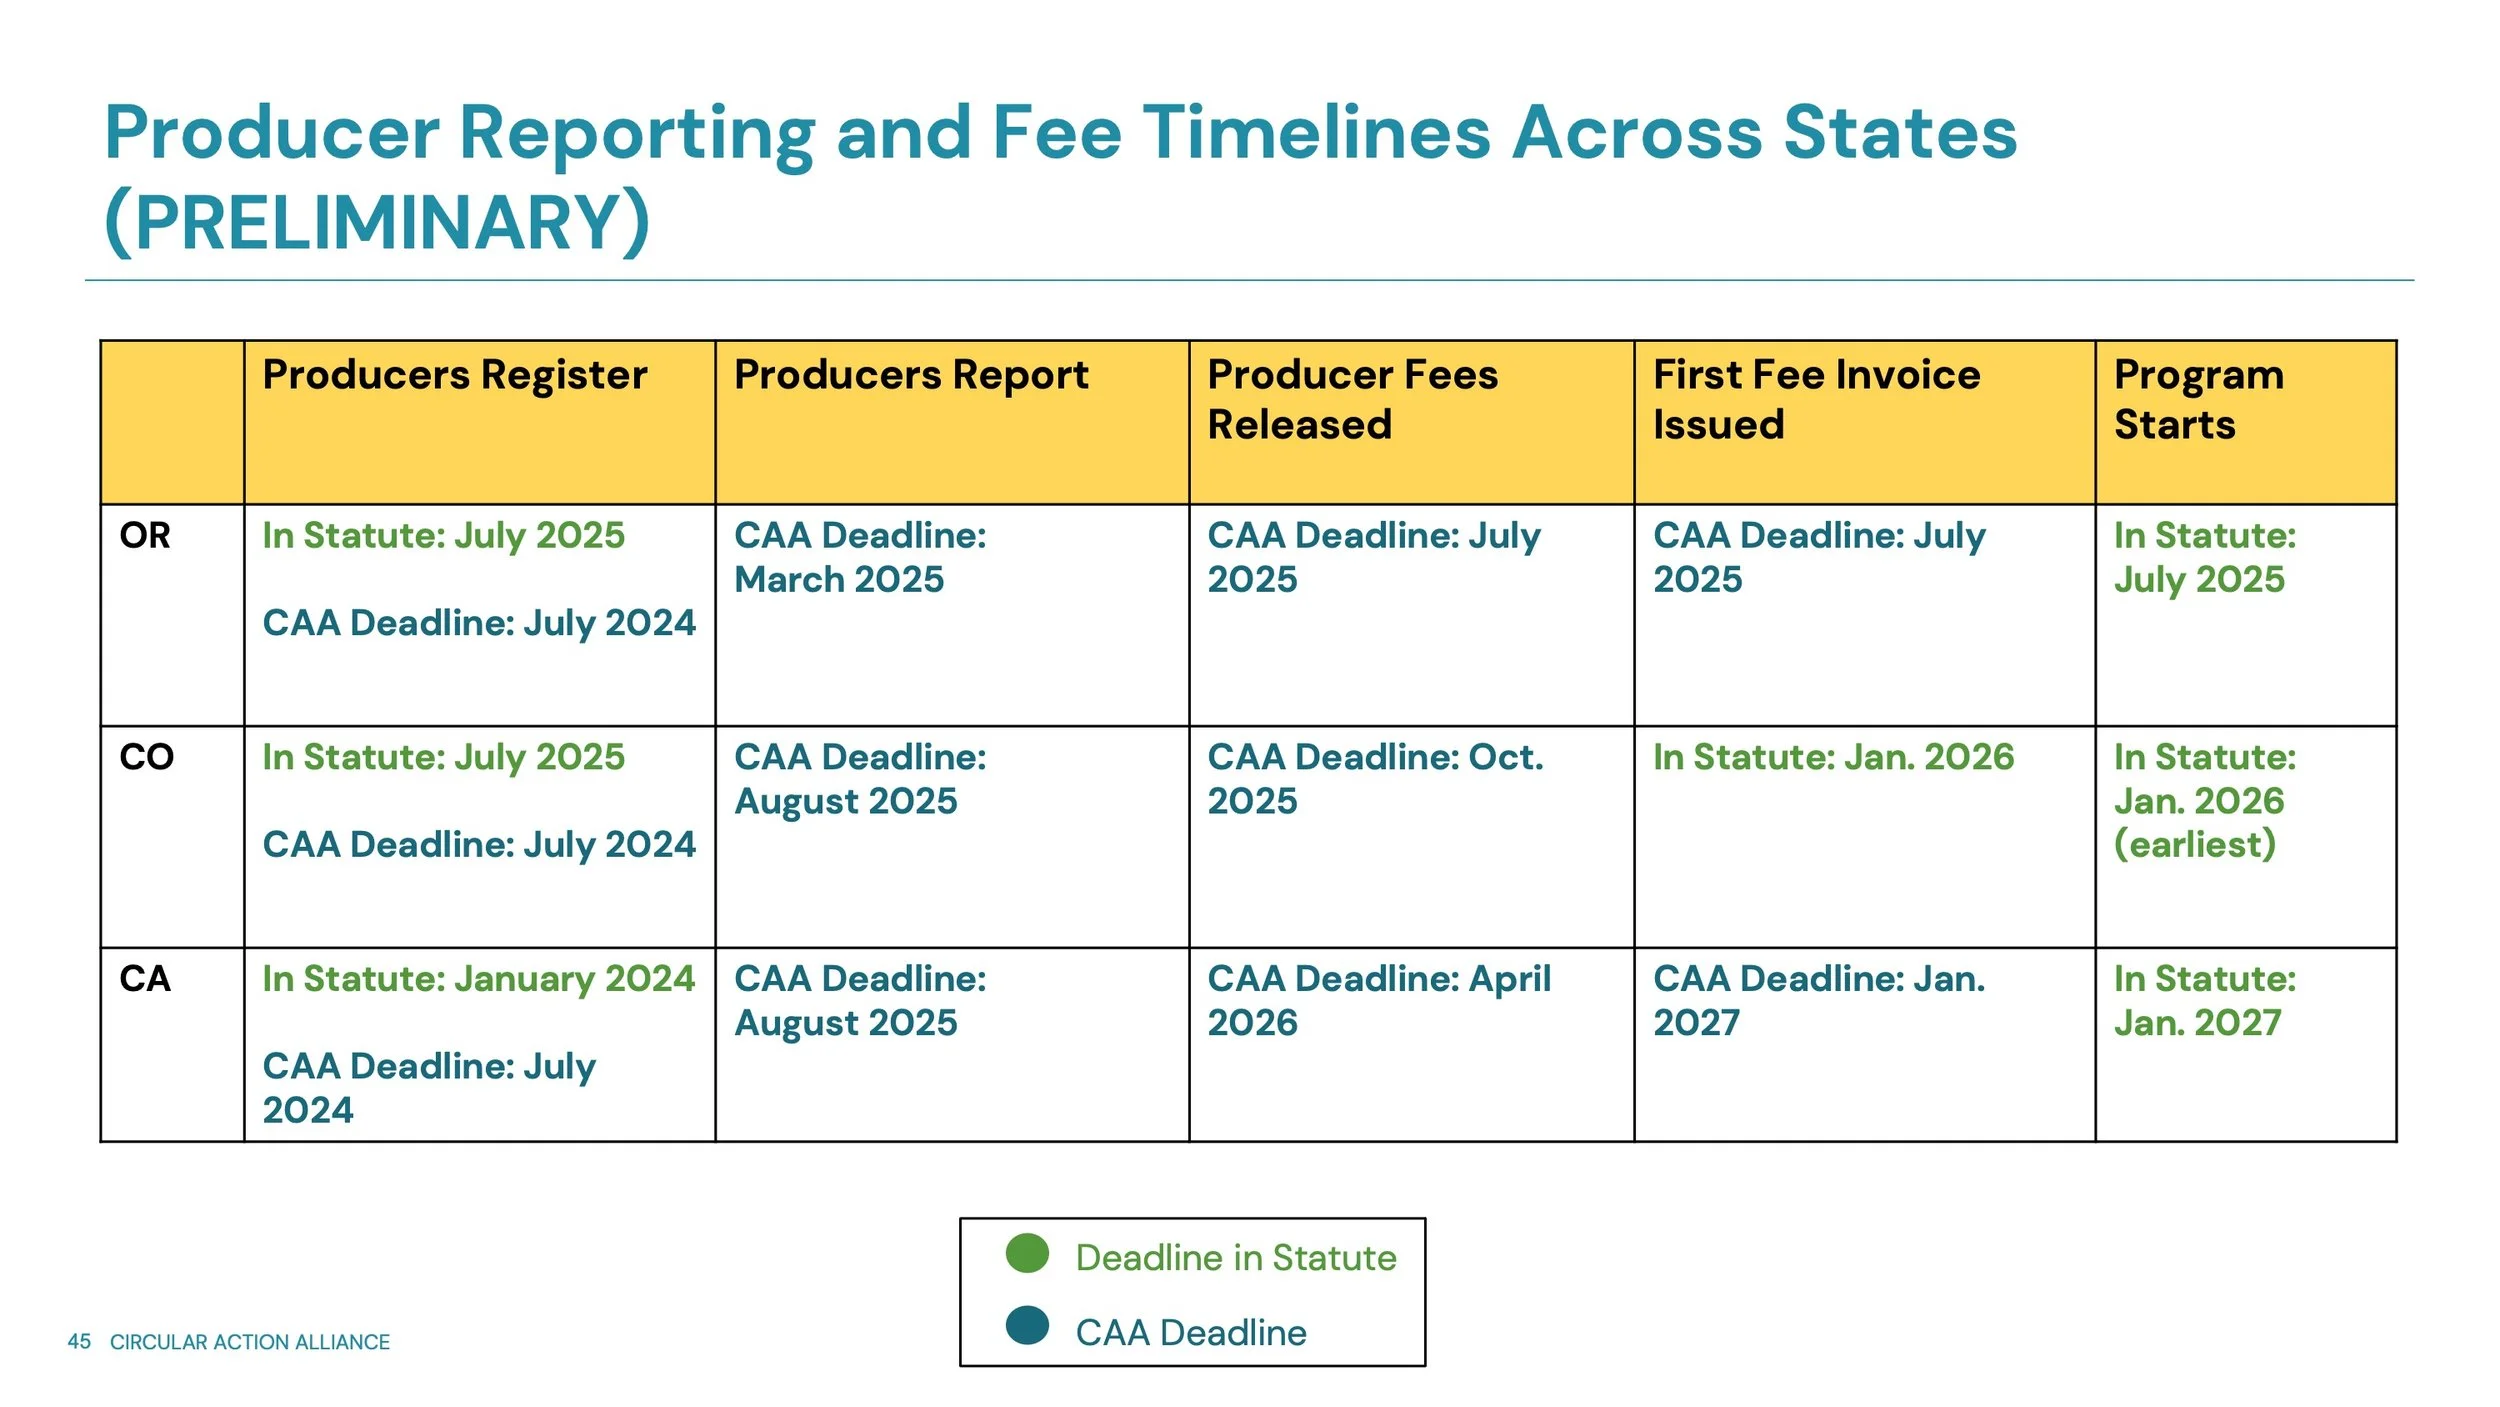
Task: Click page number 45 in the footer
Action: (x=79, y=1342)
